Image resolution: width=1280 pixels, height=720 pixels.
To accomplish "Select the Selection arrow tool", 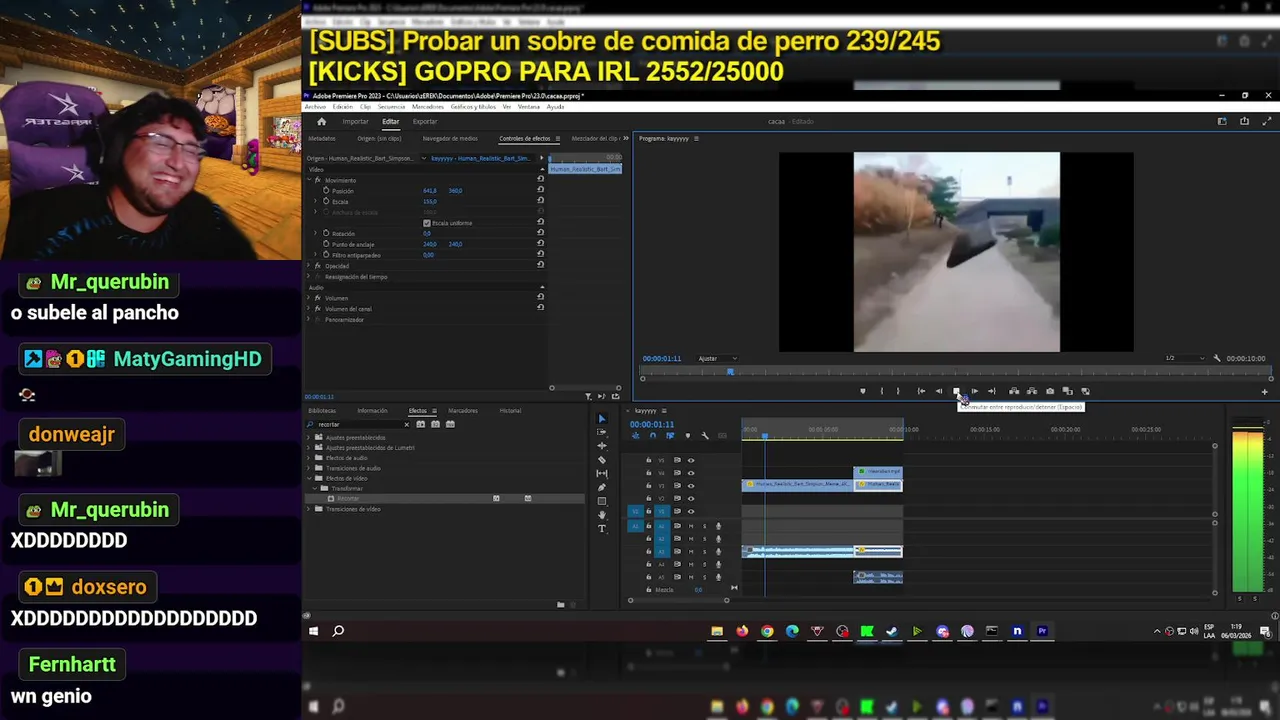I will [x=601, y=419].
